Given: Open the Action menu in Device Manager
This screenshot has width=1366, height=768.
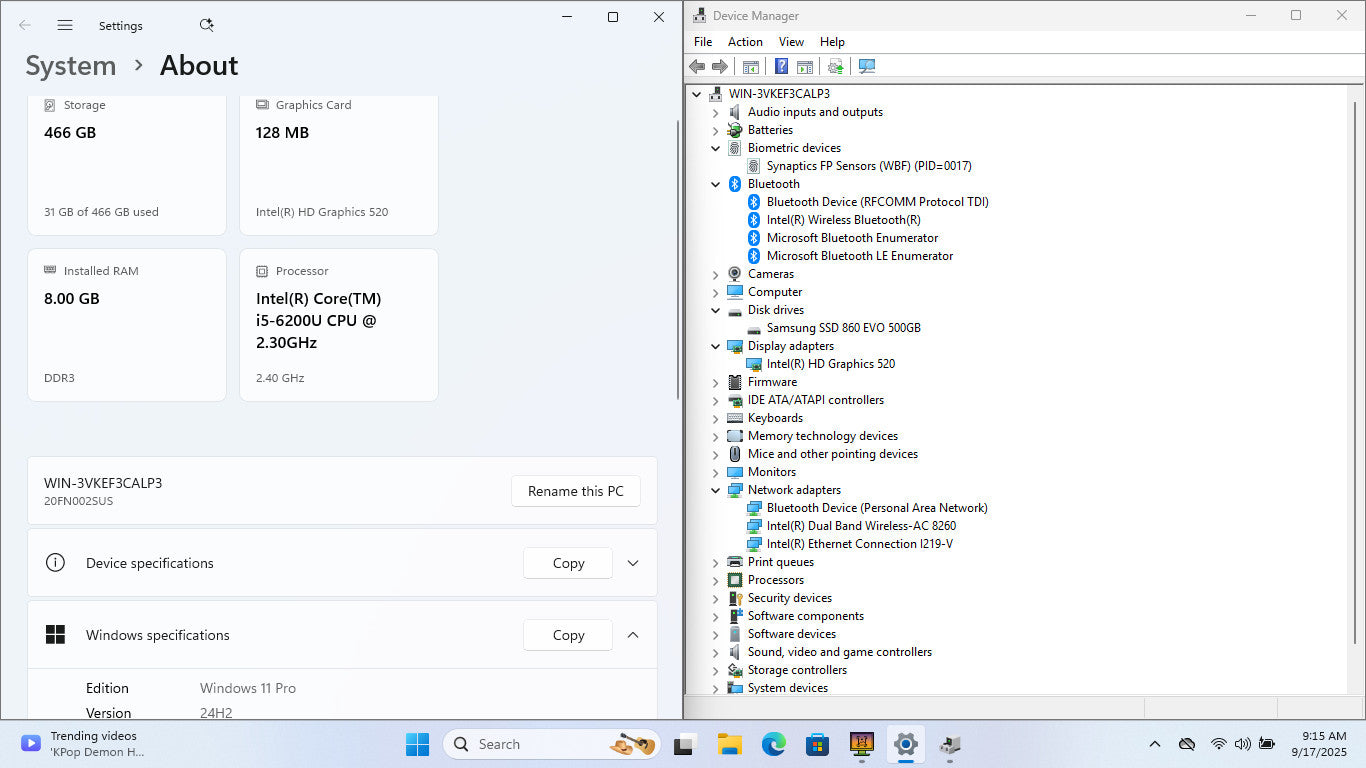Looking at the screenshot, I should [745, 42].
